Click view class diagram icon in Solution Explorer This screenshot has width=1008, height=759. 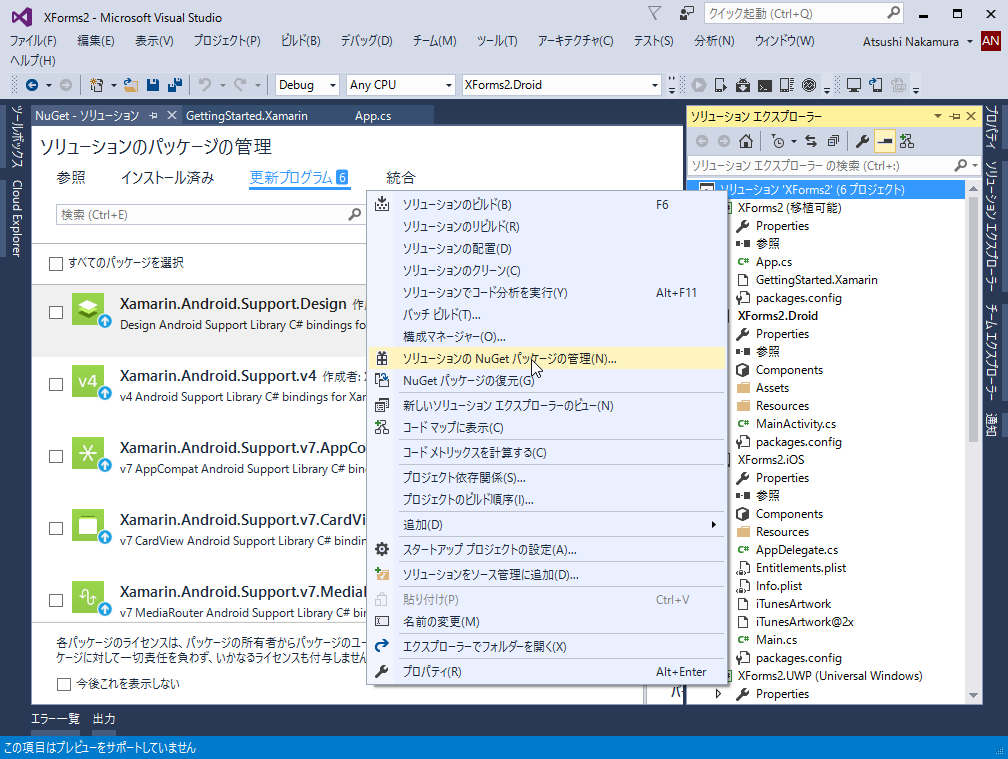click(907, 141)
